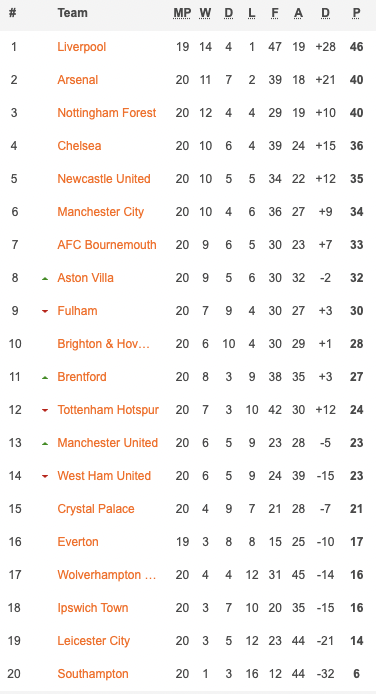Open the Chelsea team link
This screenshot has width=376, height=694.
pos(79,146)
